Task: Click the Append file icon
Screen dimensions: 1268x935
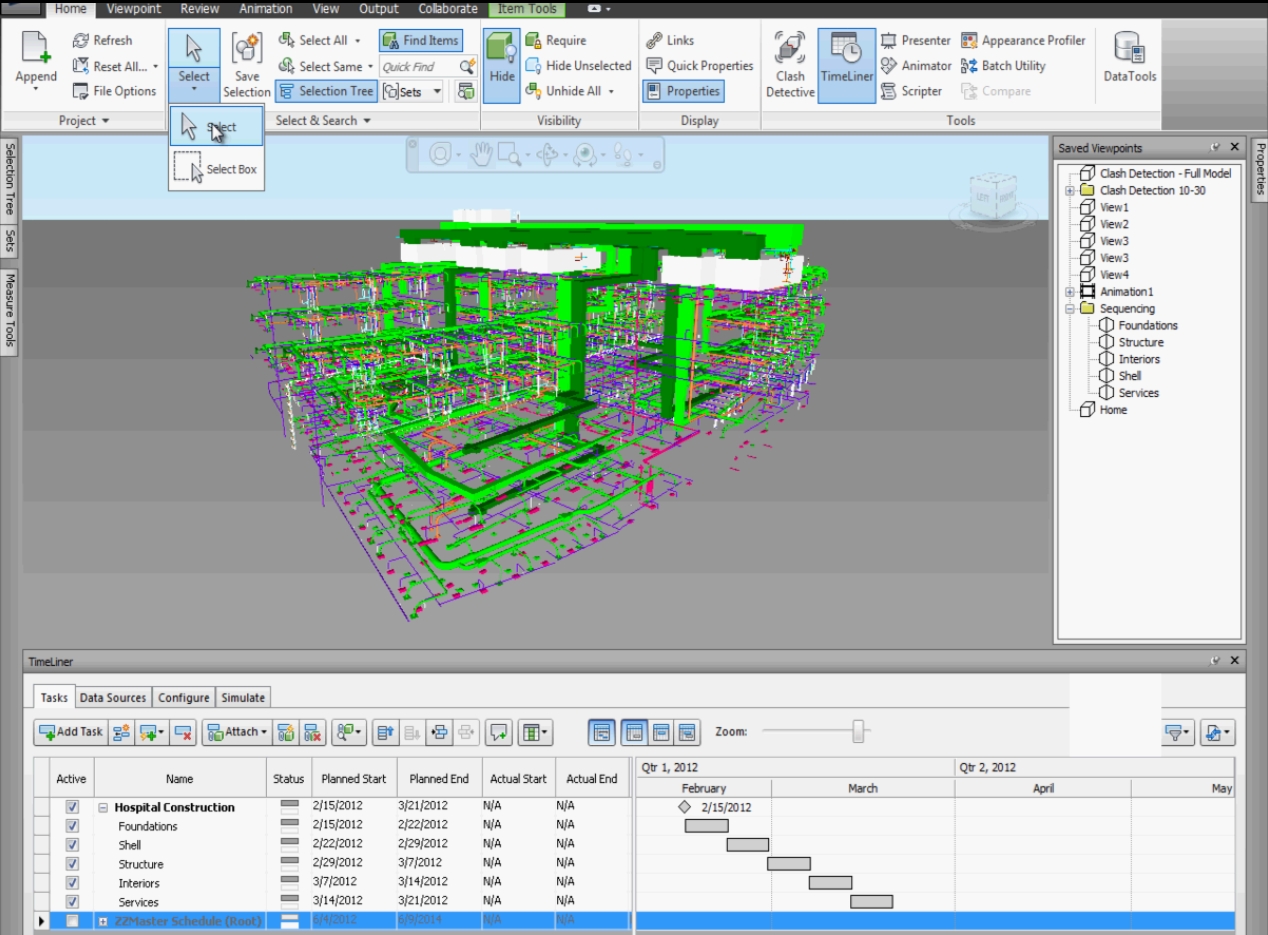Action: 36,50
